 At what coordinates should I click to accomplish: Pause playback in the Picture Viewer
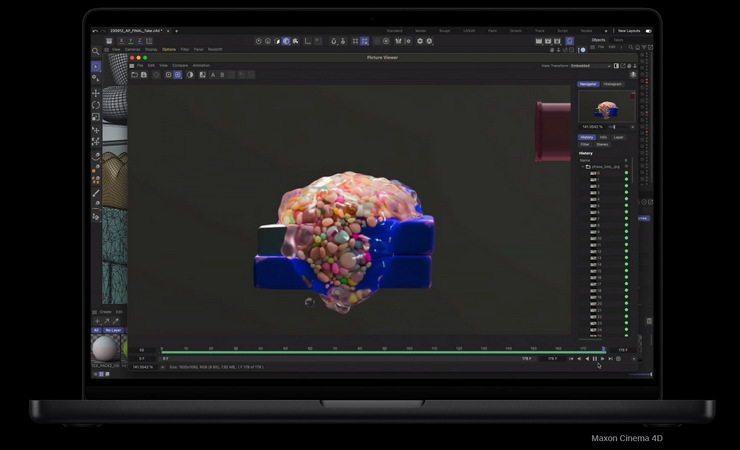[594, 358]
